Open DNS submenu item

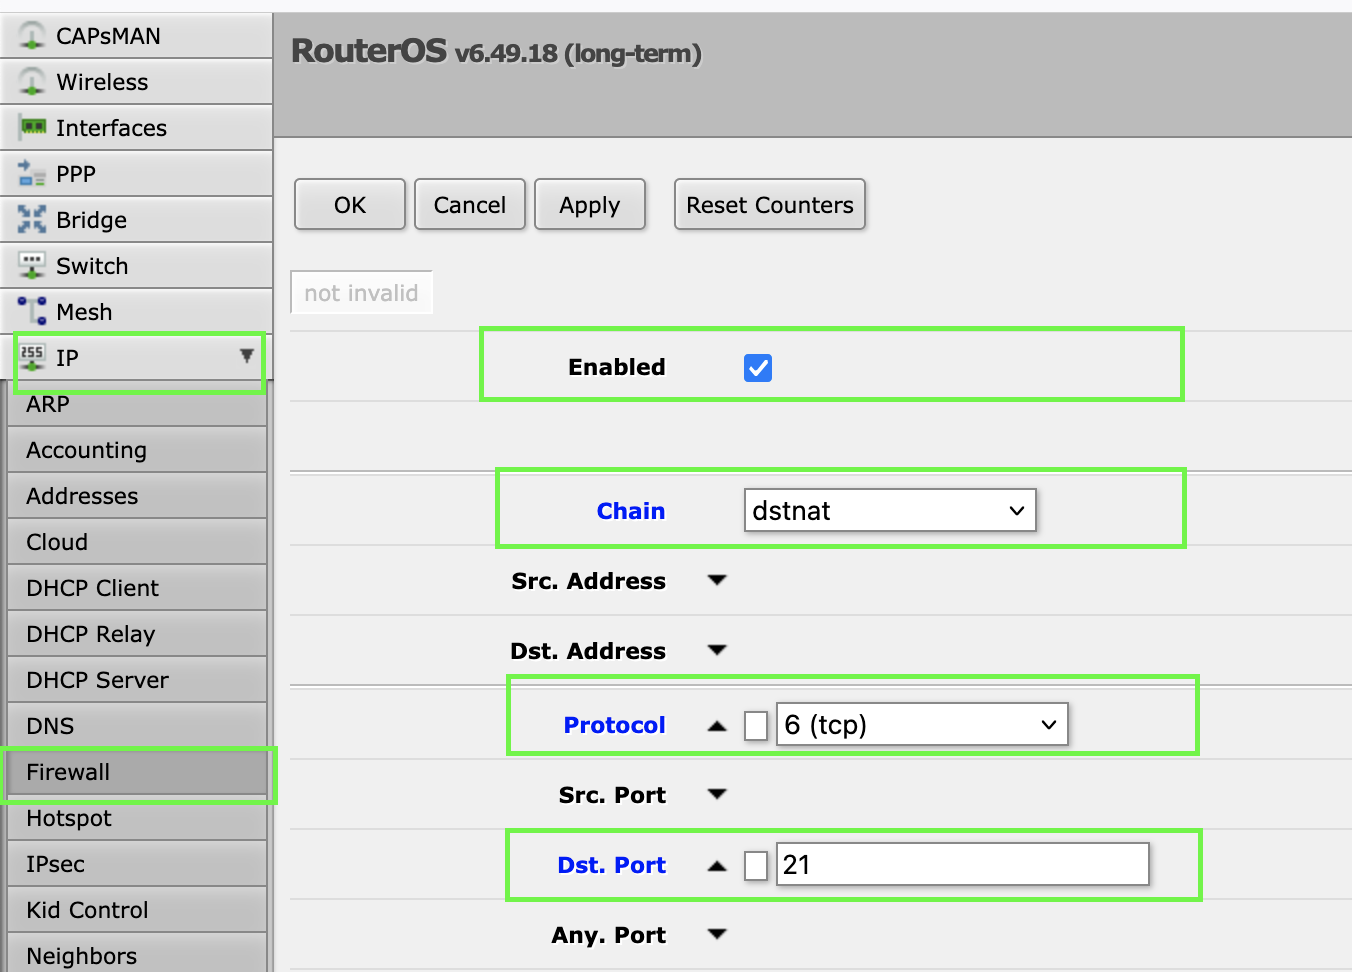137,726
